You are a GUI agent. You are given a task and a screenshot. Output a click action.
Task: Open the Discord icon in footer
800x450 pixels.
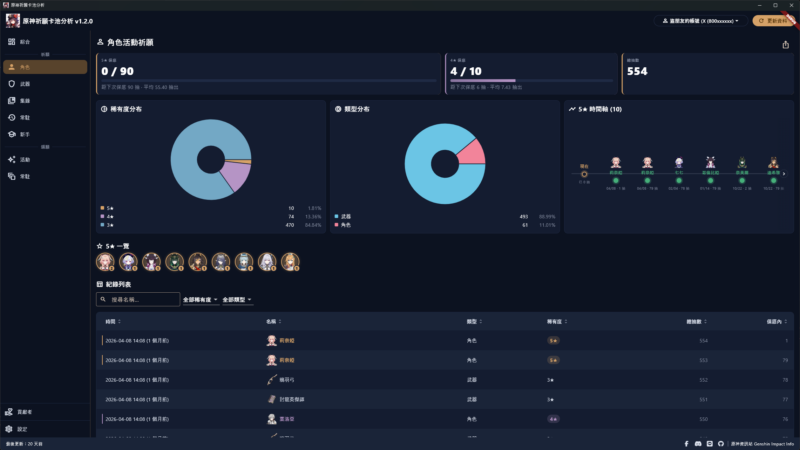coord(698,444)
